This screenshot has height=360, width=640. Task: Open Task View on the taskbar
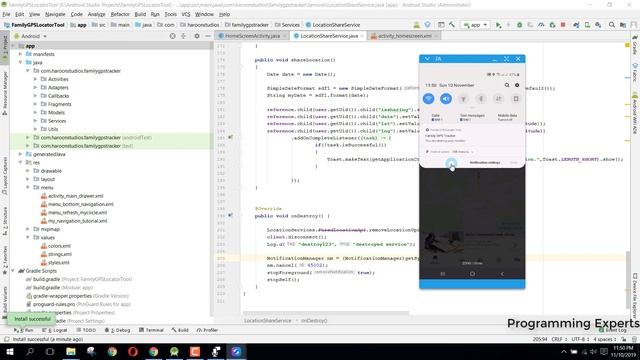pos(50,351)
